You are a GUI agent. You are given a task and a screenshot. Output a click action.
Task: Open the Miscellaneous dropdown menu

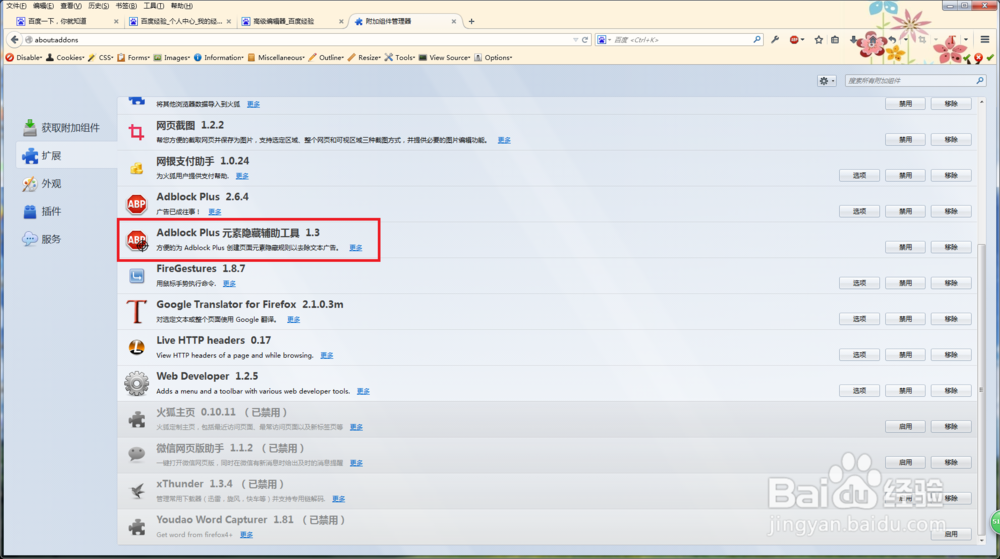(276, 57)
